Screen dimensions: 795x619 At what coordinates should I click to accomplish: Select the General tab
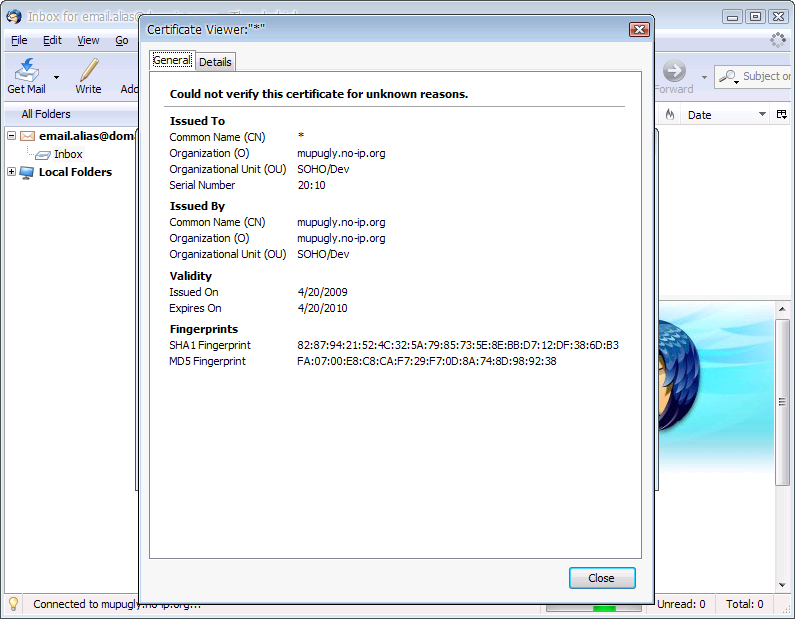click(x=172, y=61)
